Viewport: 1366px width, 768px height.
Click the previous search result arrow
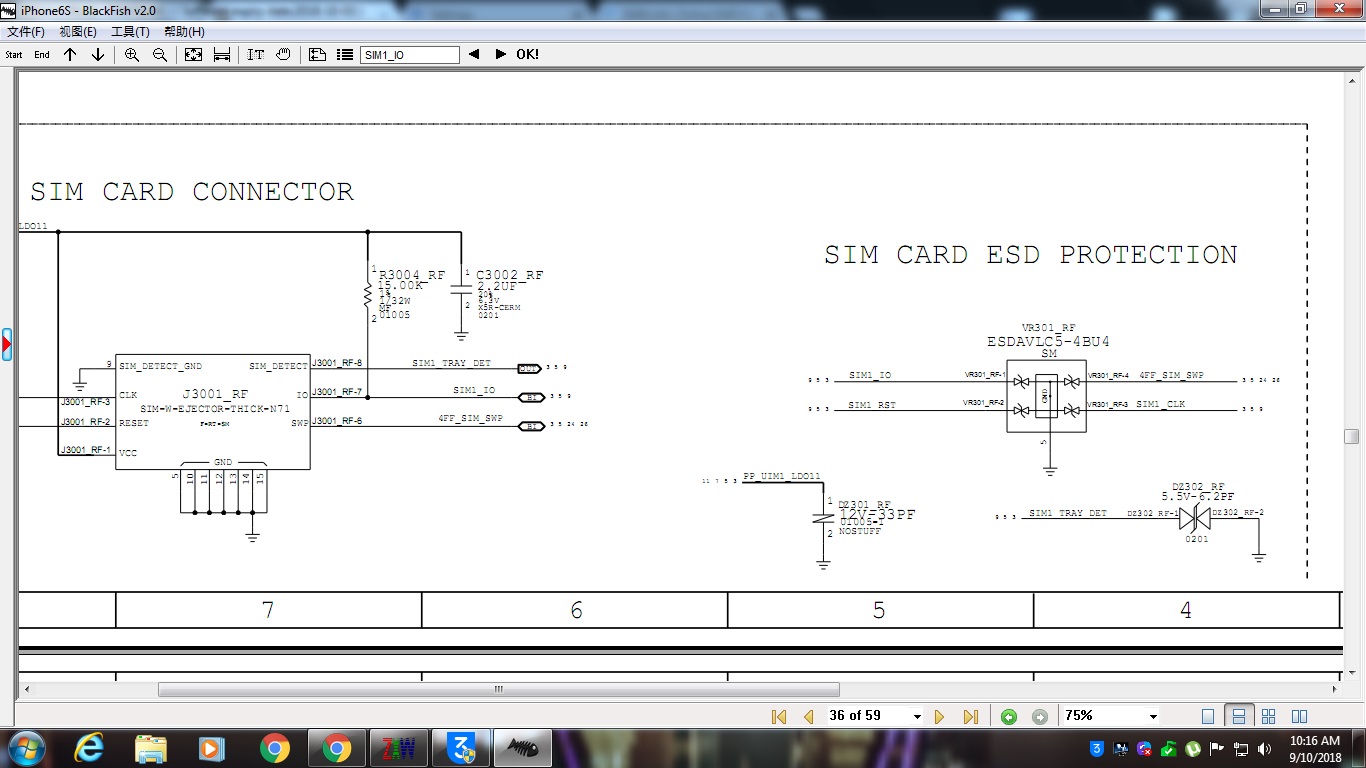[474, 54]
